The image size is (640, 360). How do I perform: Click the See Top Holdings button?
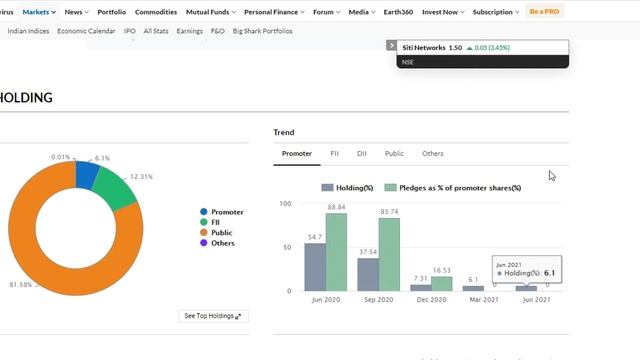tap(213, 316)
